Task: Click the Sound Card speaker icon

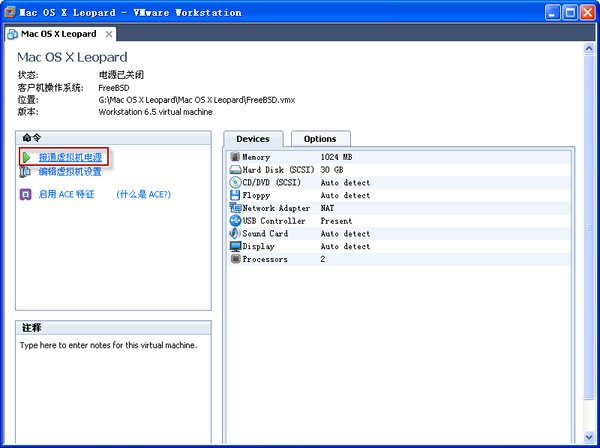Action: (x=235, y=233)
